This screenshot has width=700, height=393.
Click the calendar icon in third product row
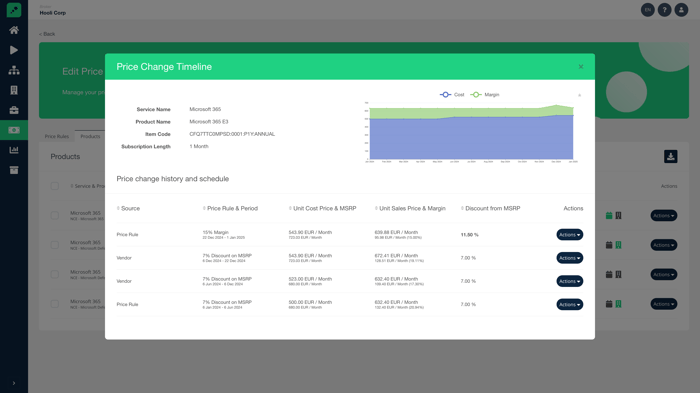pos(609,274)
